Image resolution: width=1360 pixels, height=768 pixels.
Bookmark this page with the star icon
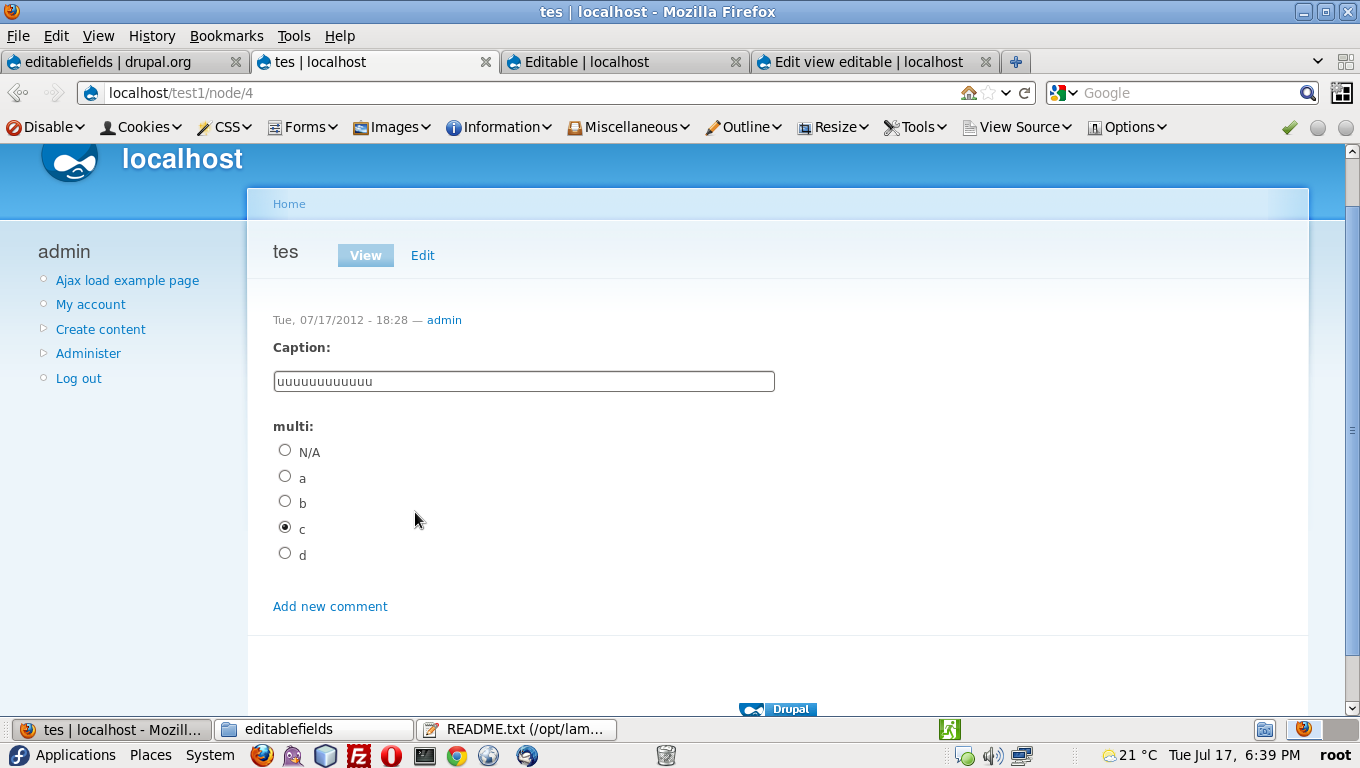(x=988, y=93)
